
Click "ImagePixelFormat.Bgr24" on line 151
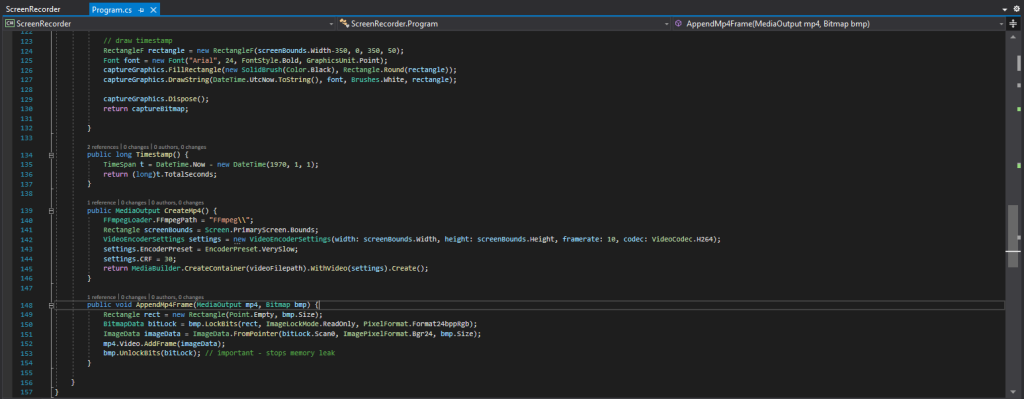pos(391,334)
